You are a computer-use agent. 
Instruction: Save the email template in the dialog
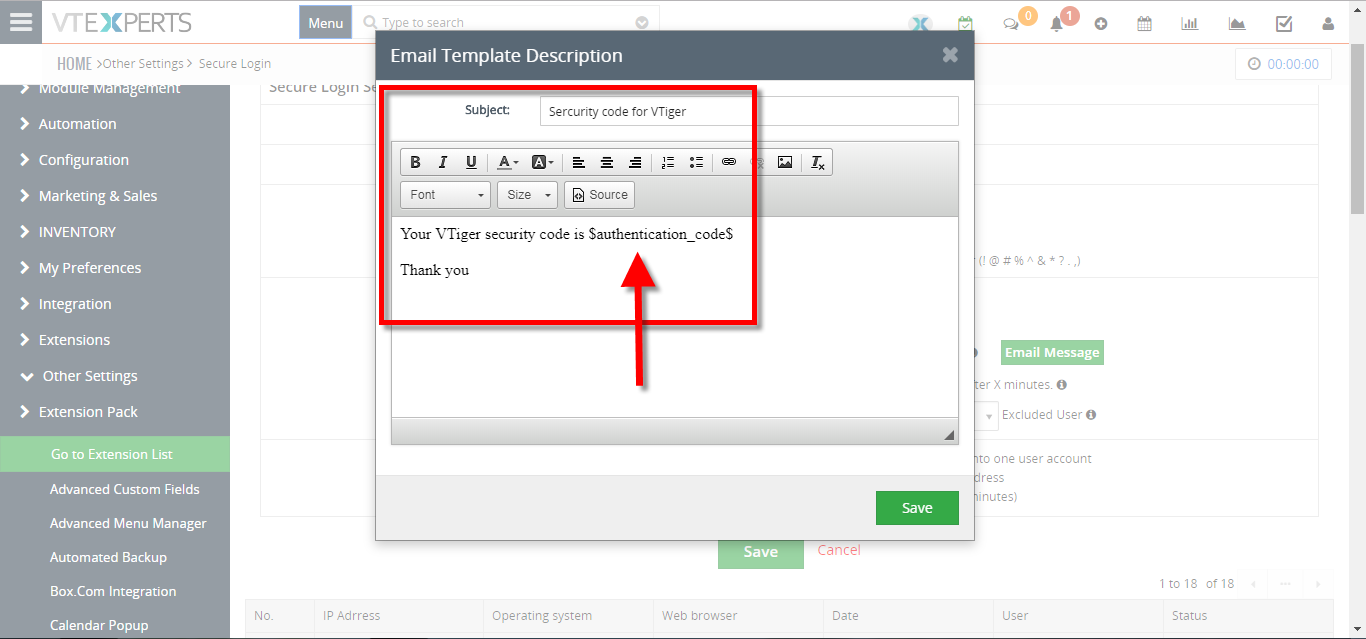(x=917, y=508)
